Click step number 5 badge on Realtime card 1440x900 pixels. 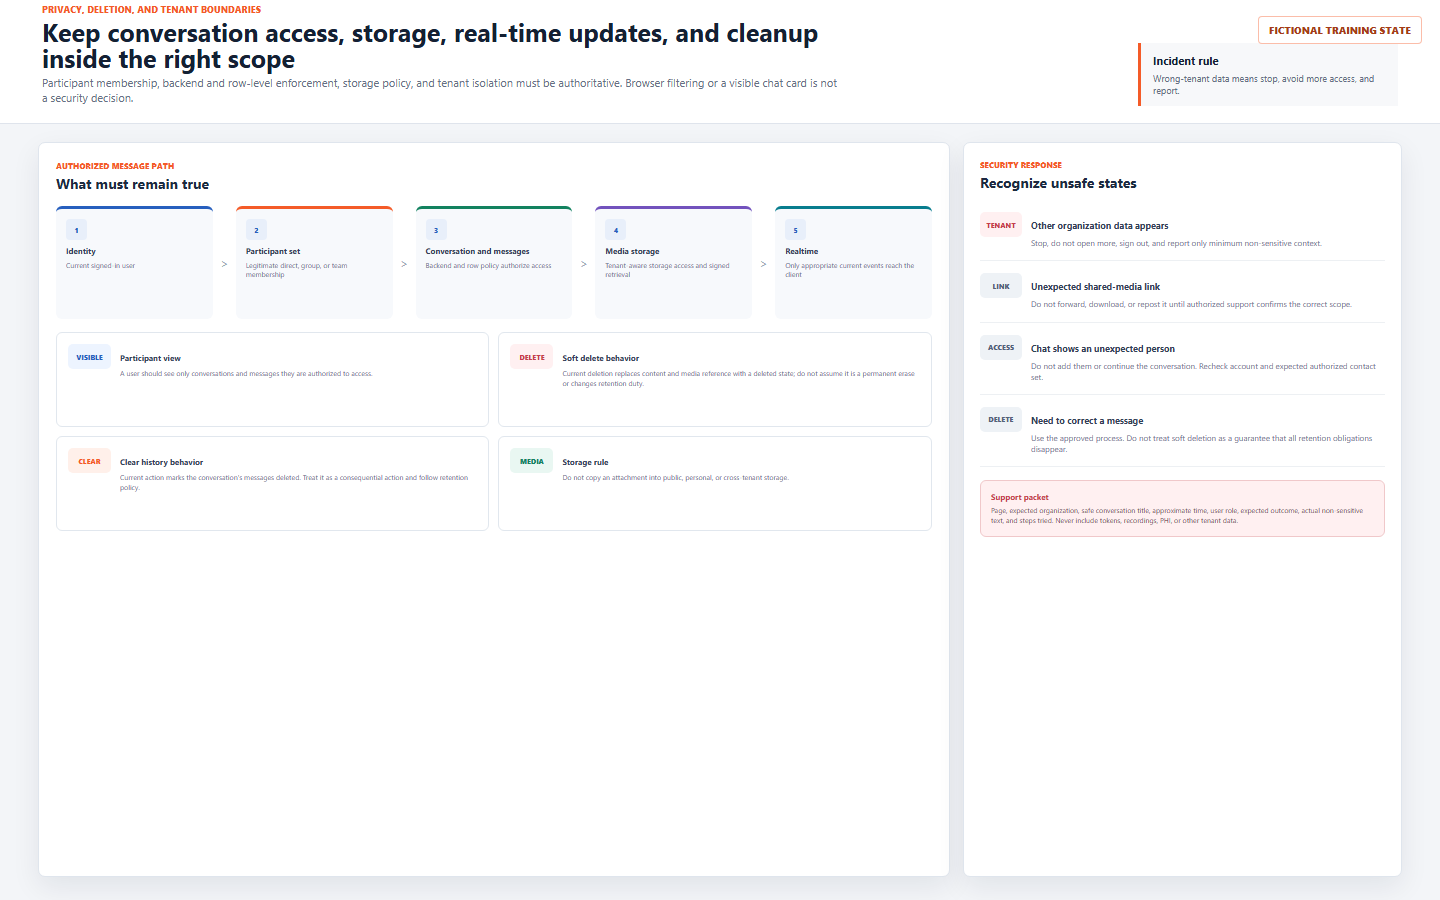pos(796,230)
